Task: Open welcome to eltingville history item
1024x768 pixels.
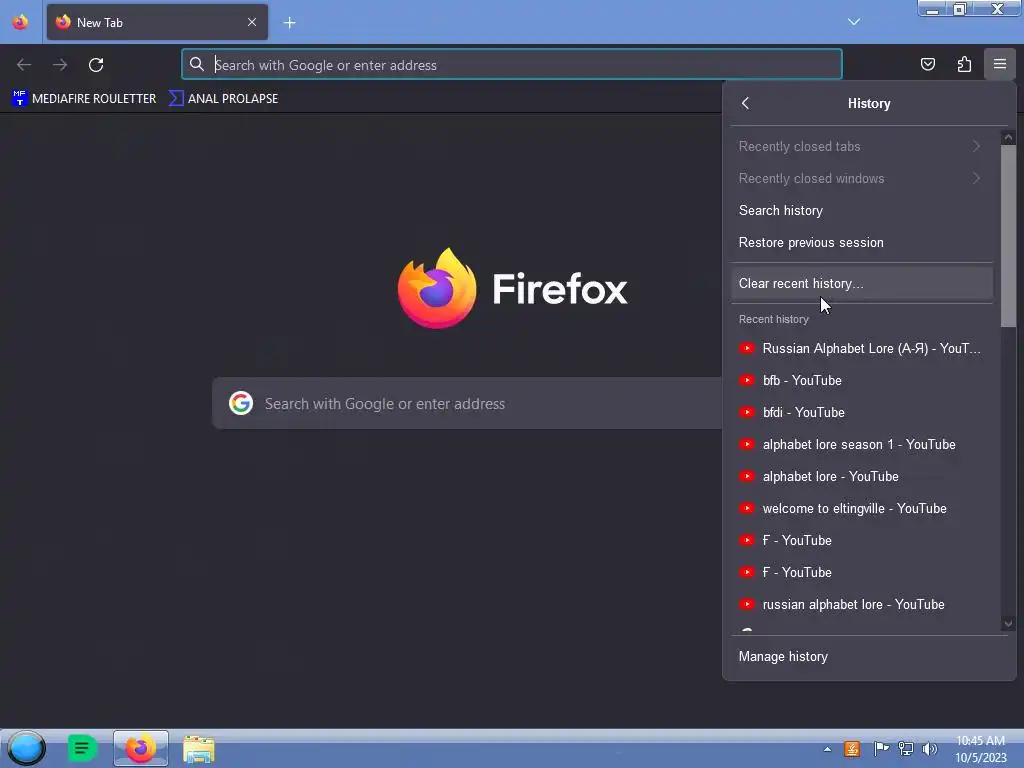Action: (861, 508)
